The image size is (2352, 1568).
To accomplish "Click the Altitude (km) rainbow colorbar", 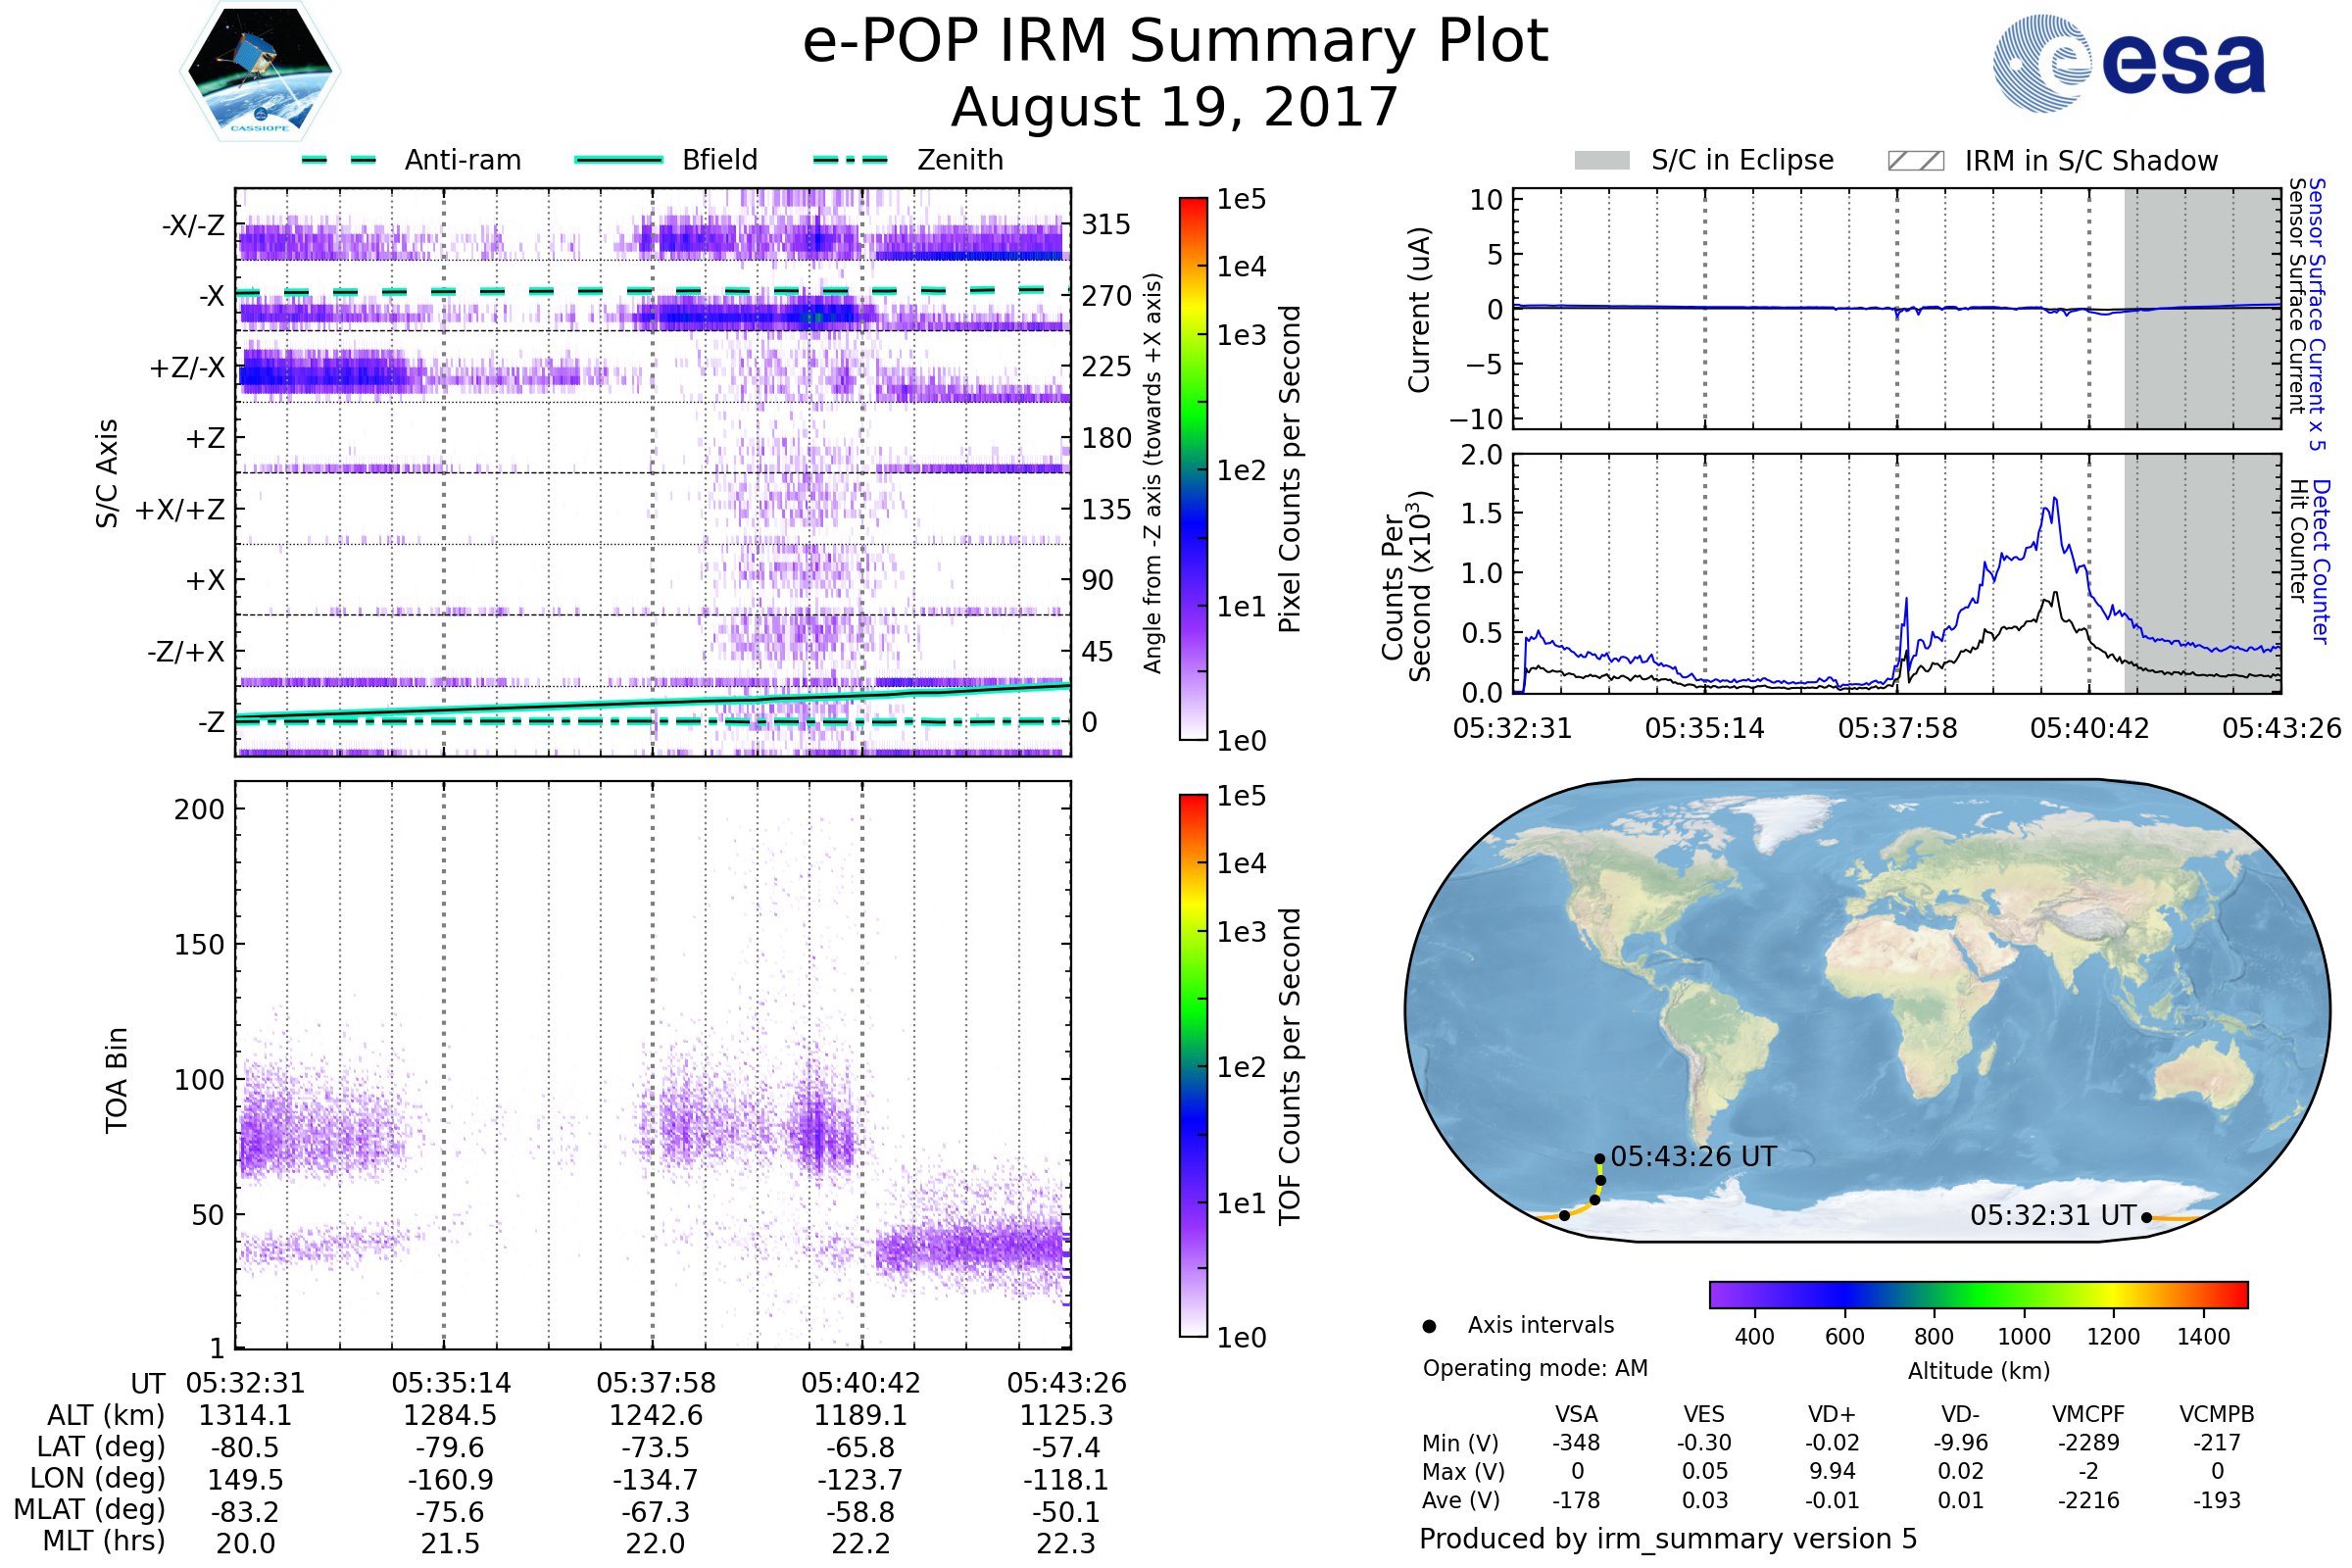I will pyautogui.click(x=1978, y=1294).
